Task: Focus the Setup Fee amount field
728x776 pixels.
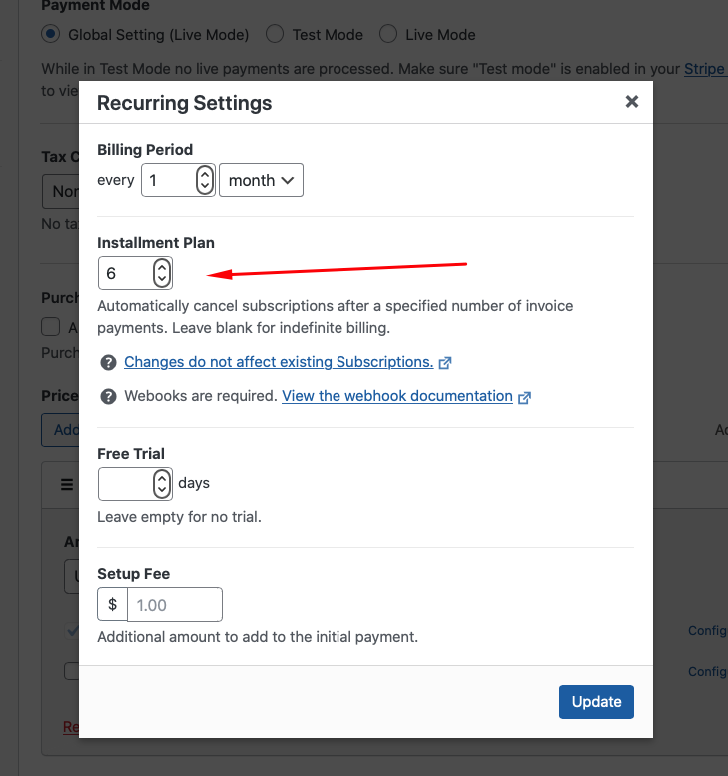Action: [x=174, y=605]
